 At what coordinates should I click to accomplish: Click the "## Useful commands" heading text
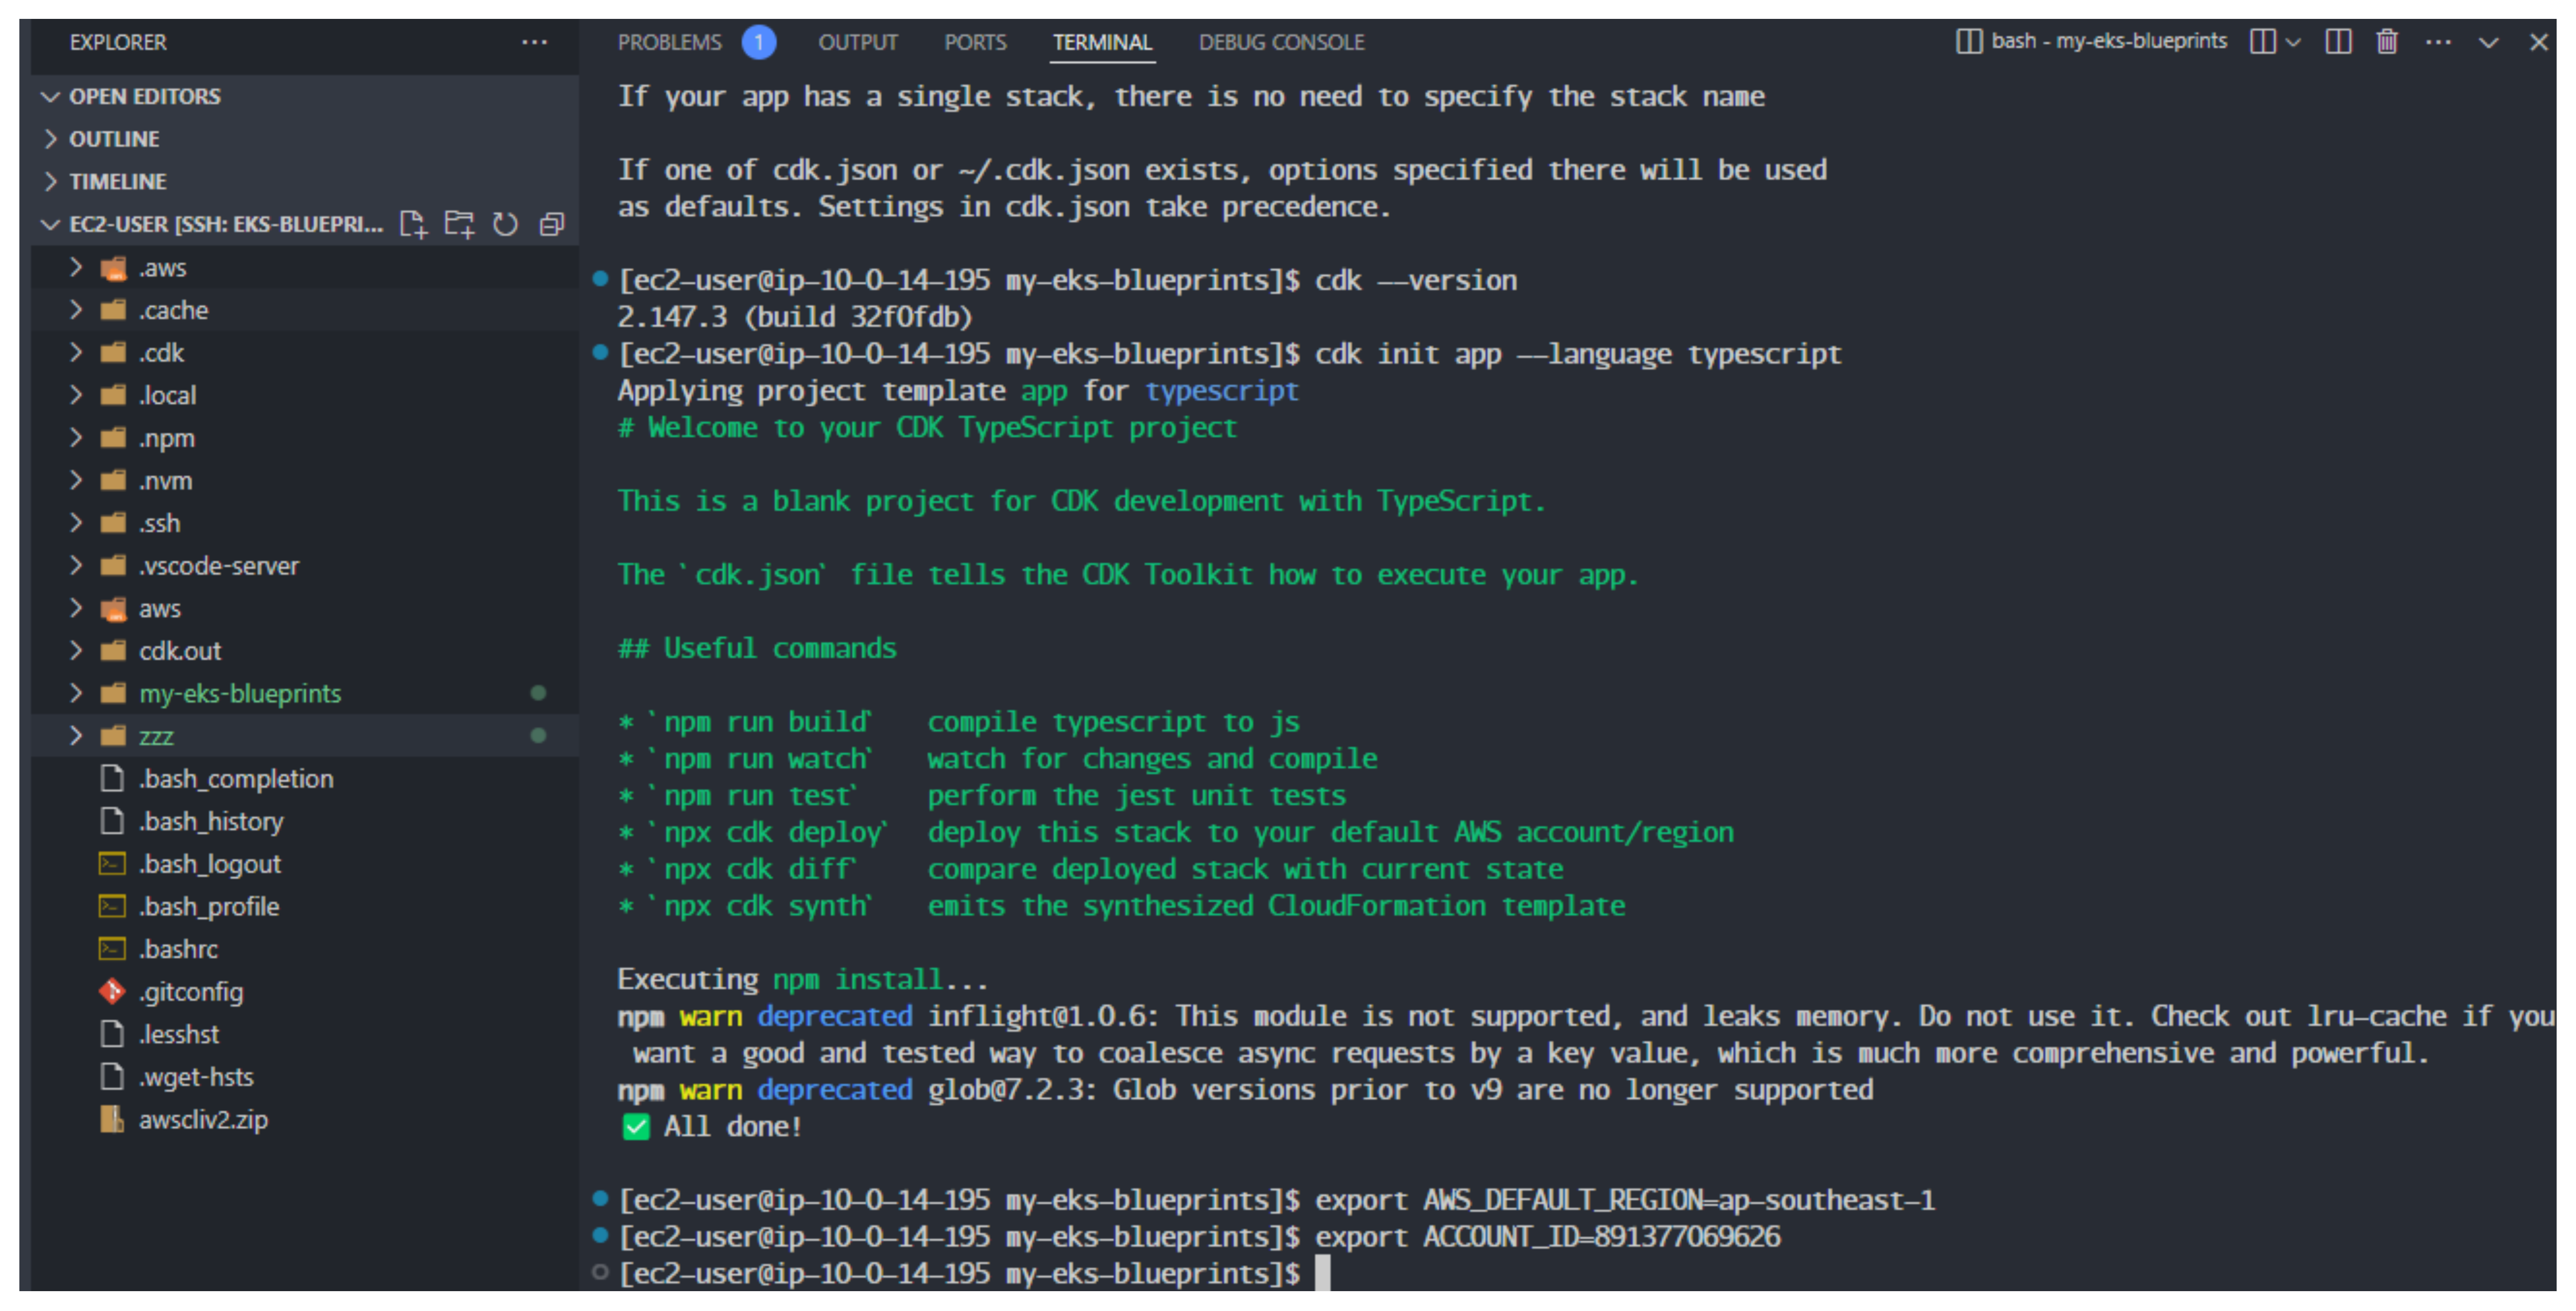coord(757,648)
